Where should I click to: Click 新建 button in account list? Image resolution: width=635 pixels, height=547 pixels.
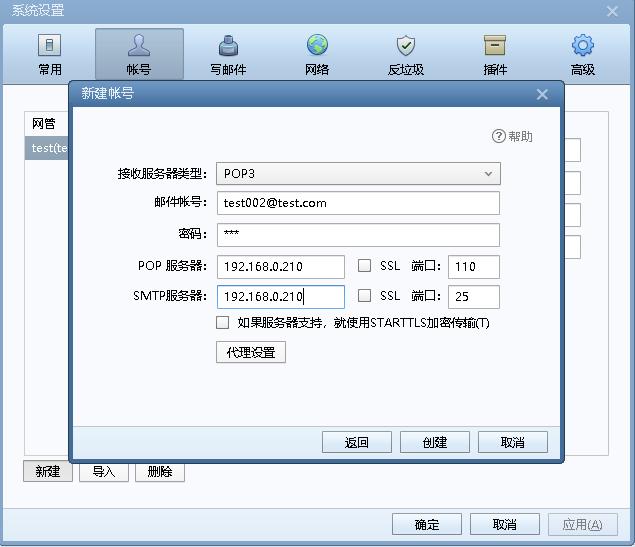48,471
